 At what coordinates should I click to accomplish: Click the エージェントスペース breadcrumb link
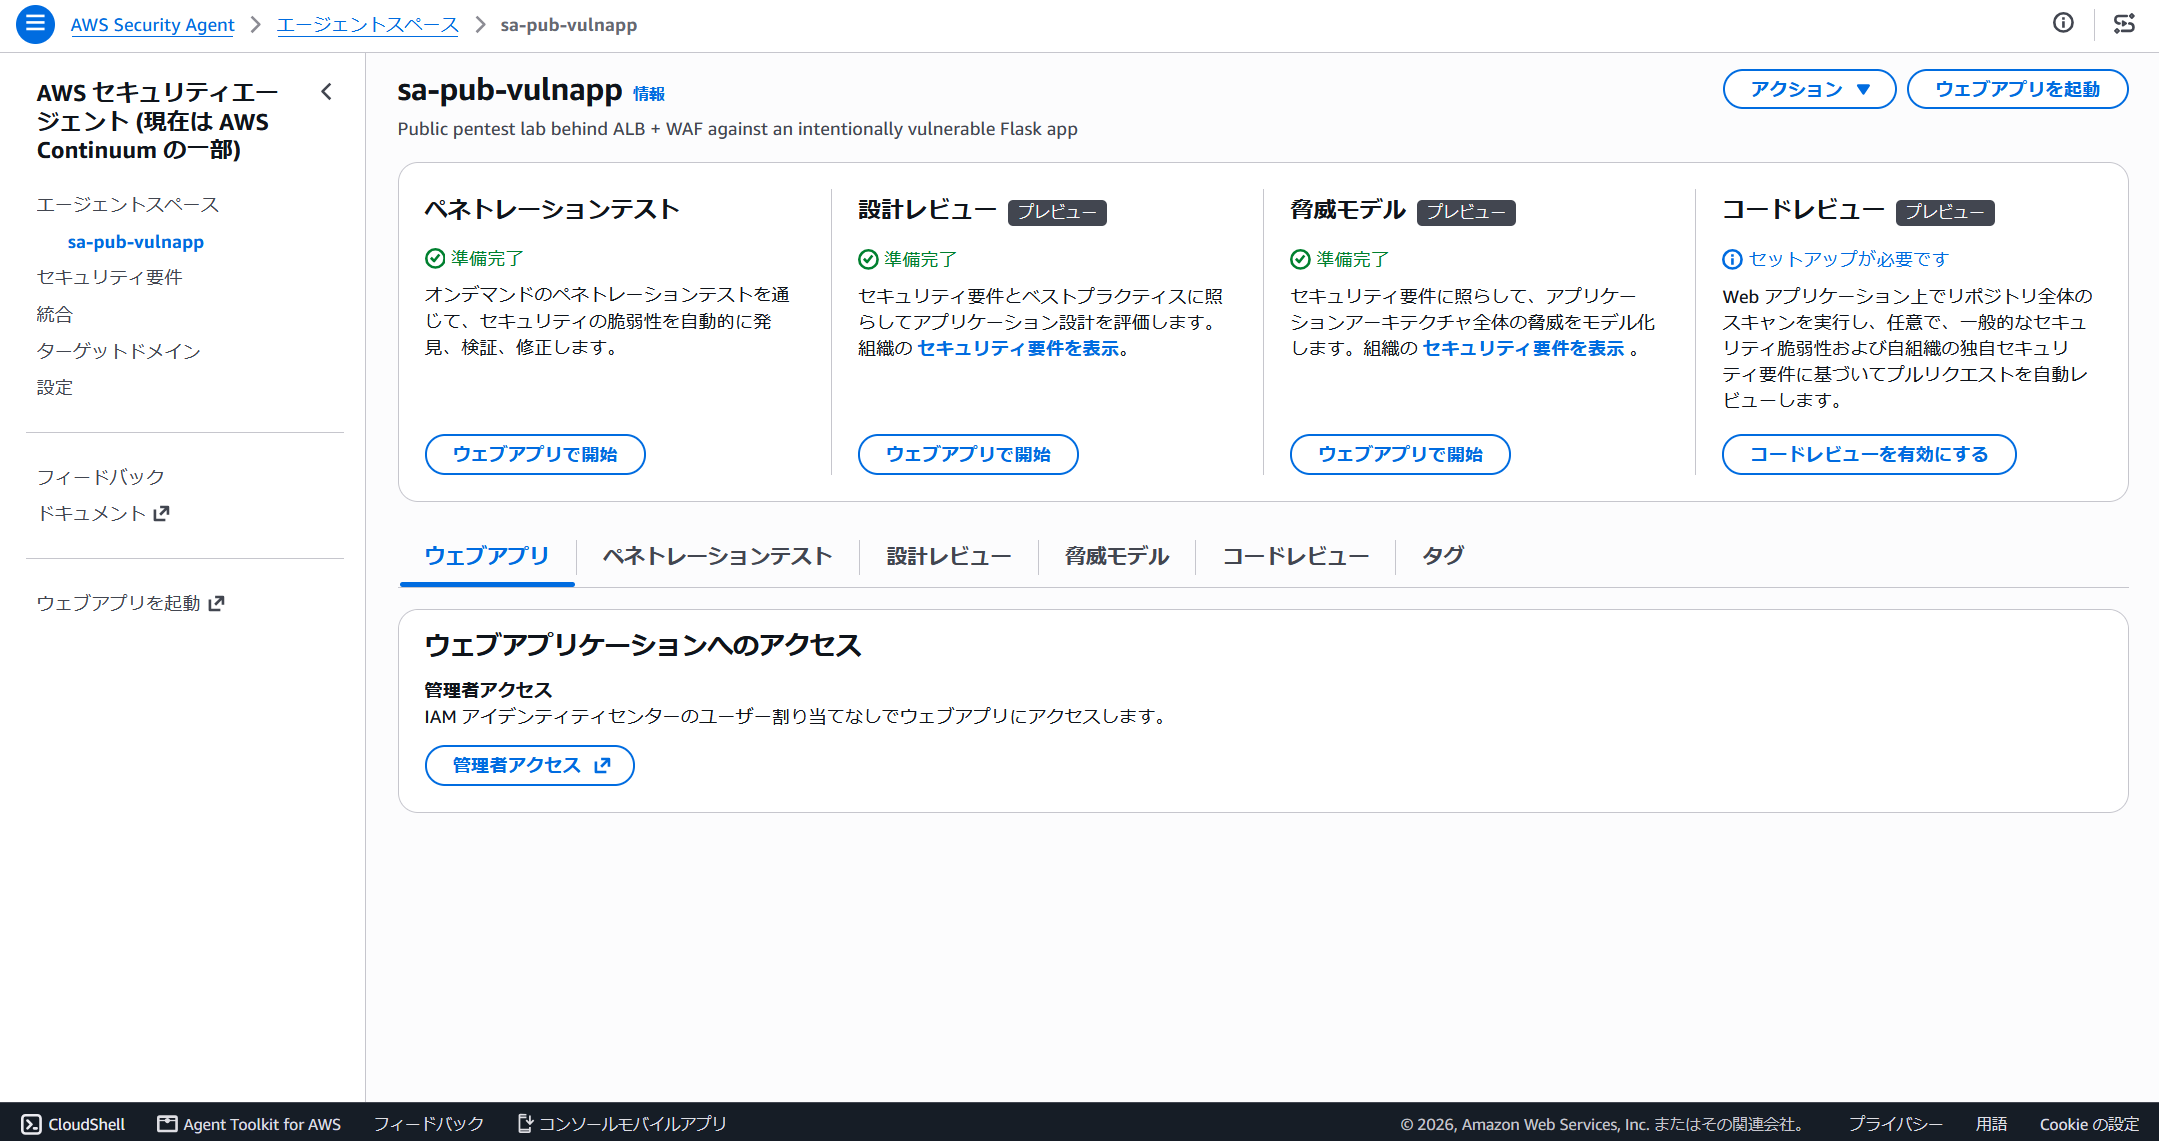pos(368,25)
